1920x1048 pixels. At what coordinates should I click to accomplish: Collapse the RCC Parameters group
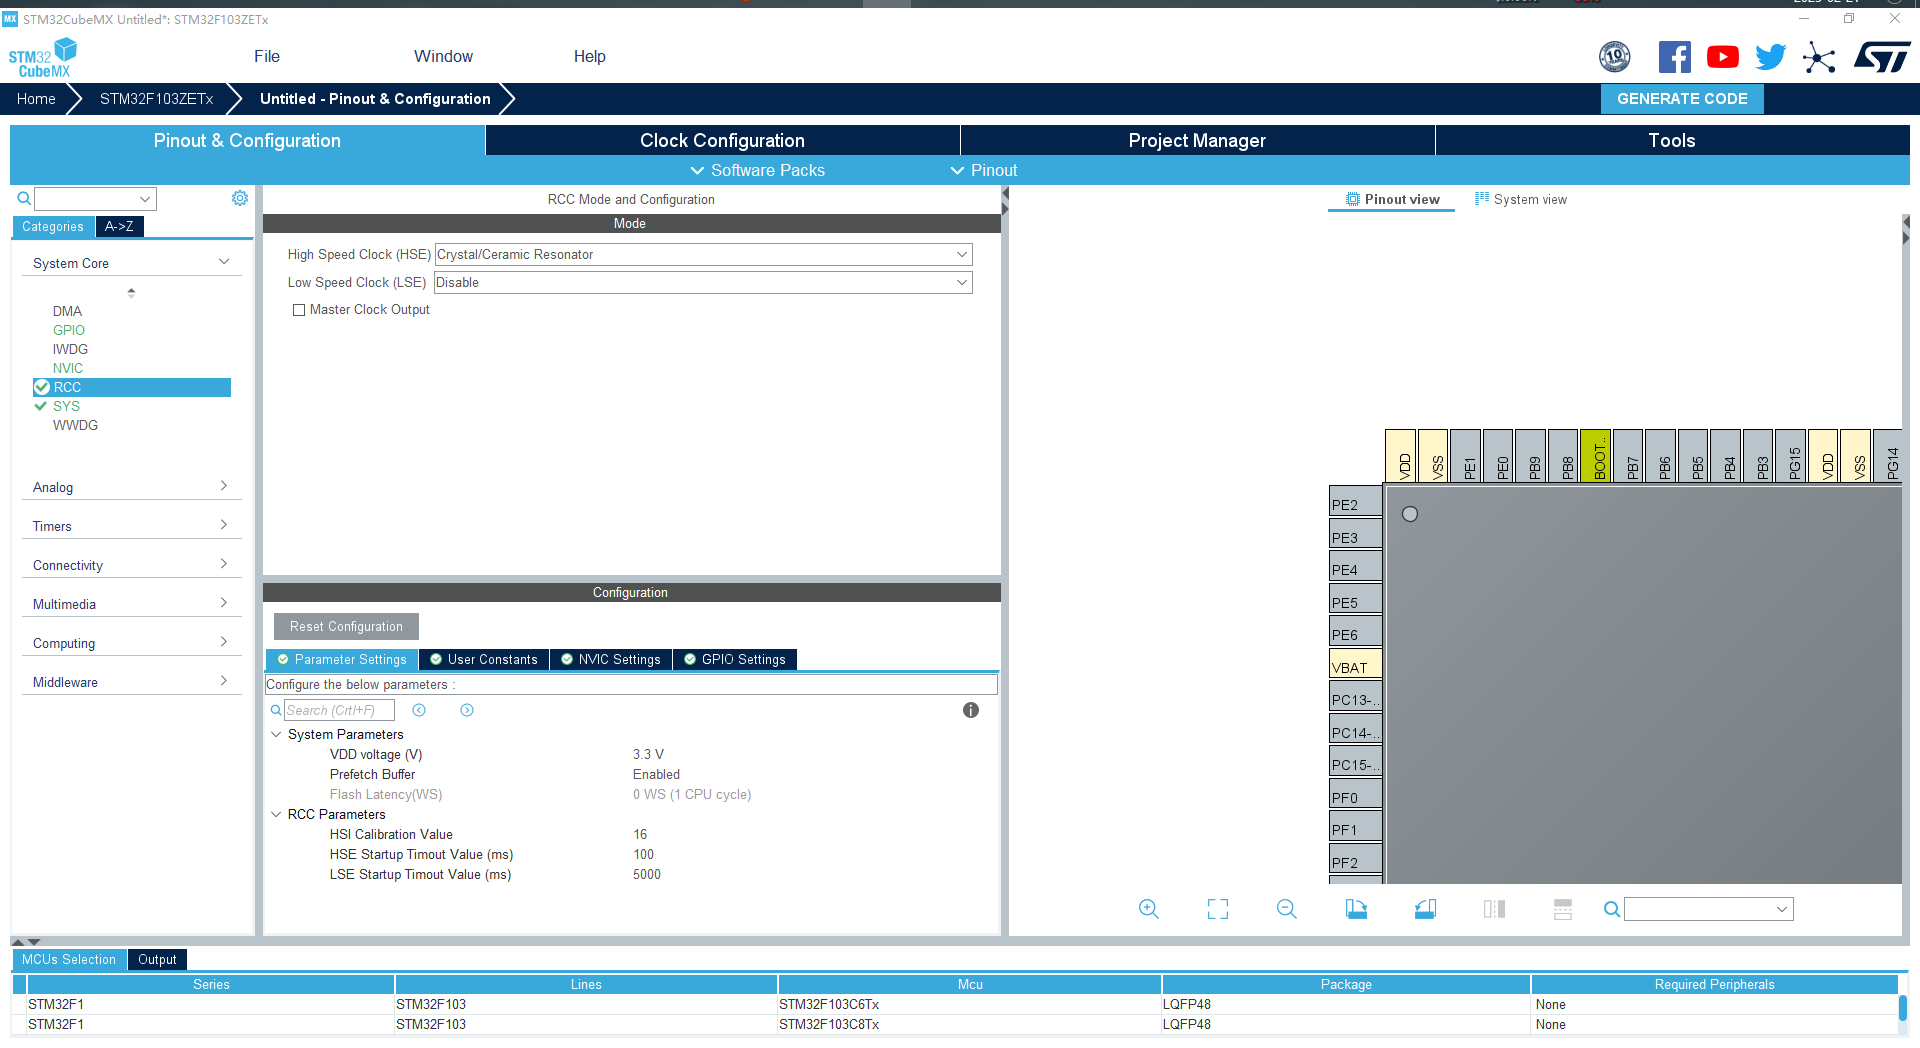tap(276, 814)
